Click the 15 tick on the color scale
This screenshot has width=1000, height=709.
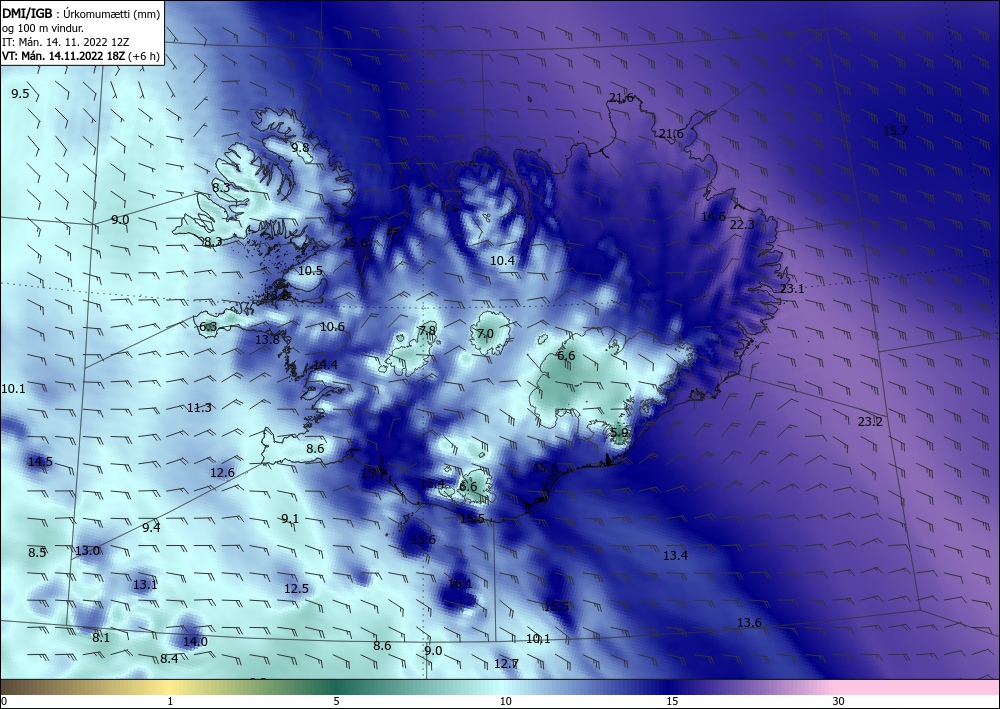(672, 701)
